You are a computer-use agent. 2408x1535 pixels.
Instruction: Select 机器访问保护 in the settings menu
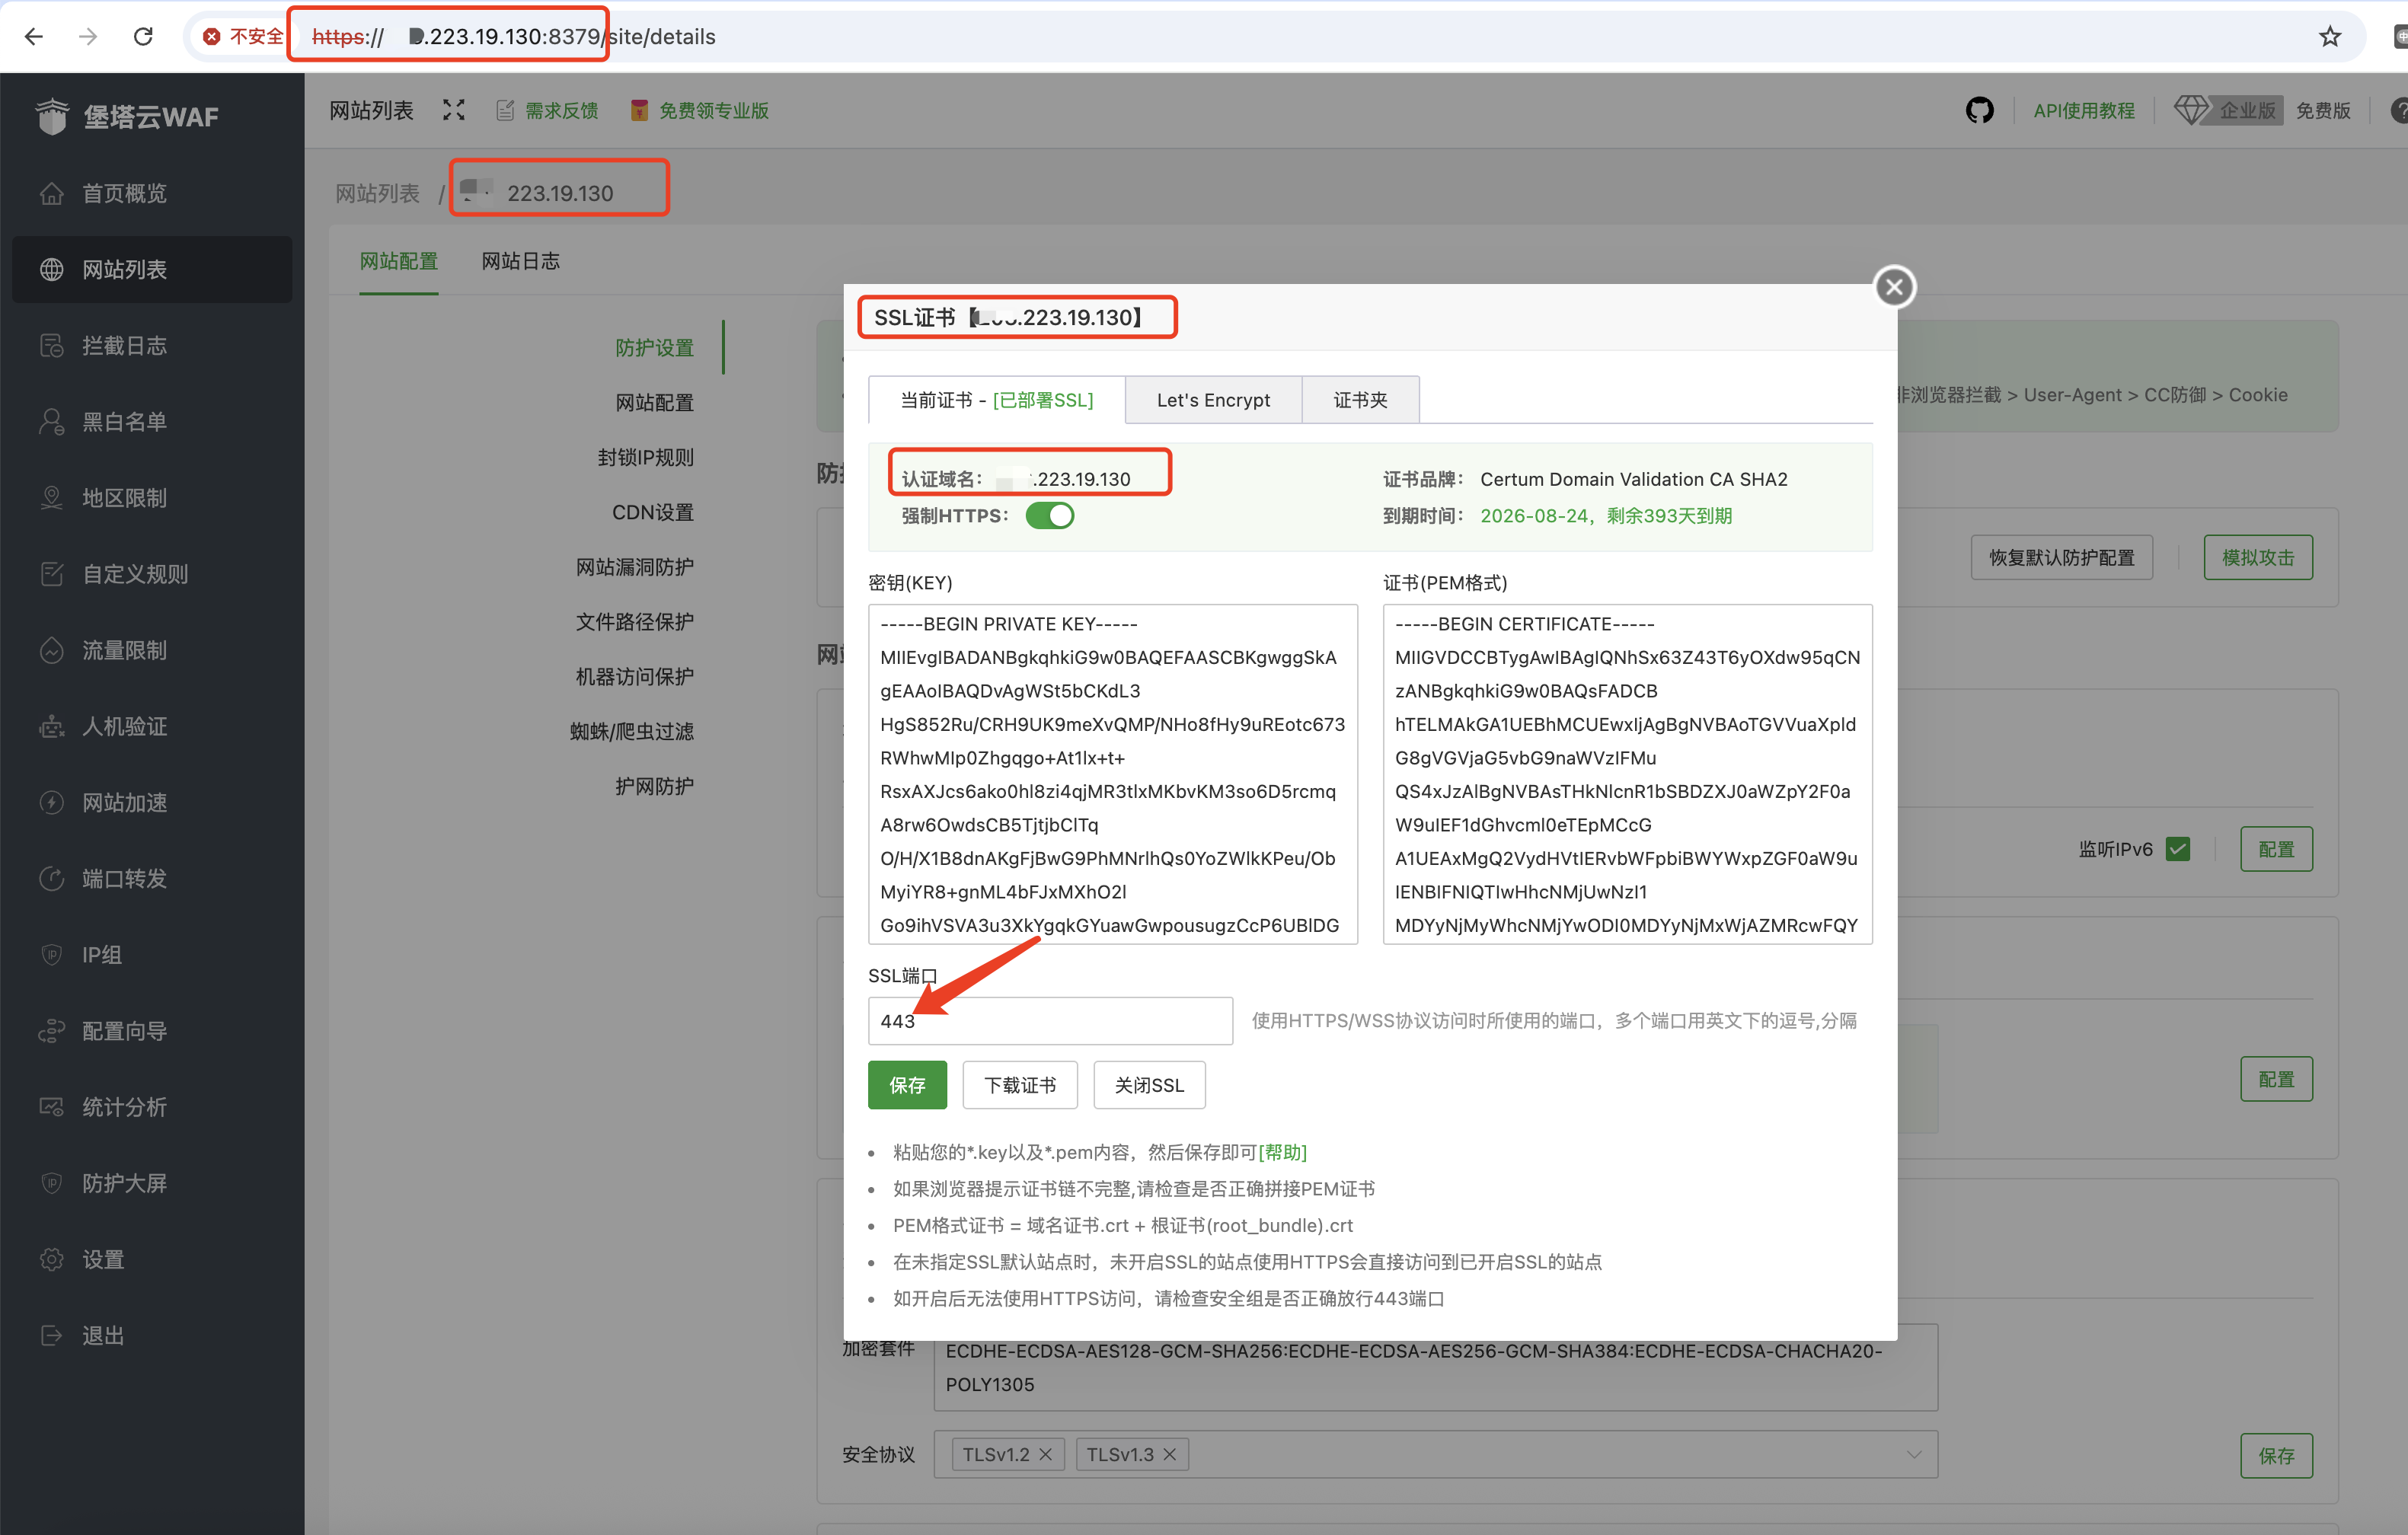[635, 677]
